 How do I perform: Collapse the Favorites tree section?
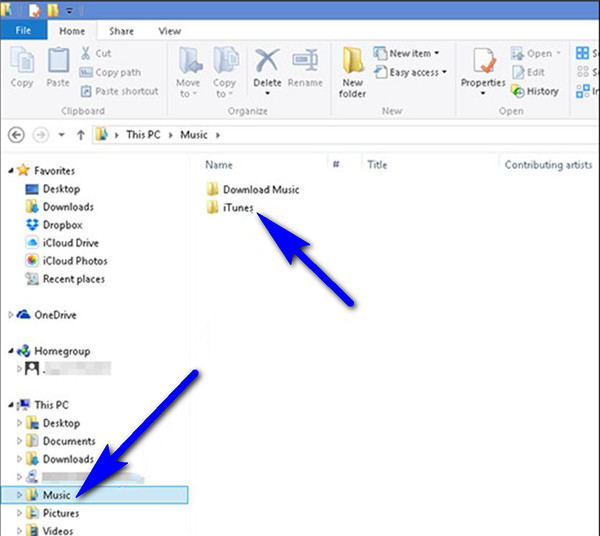tap(11, 171)
